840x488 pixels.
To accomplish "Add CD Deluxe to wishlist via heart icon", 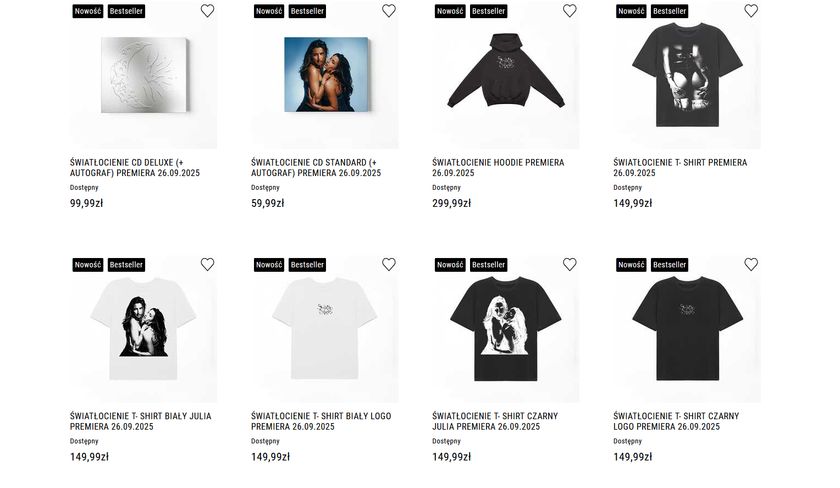I will coord(207,11).
